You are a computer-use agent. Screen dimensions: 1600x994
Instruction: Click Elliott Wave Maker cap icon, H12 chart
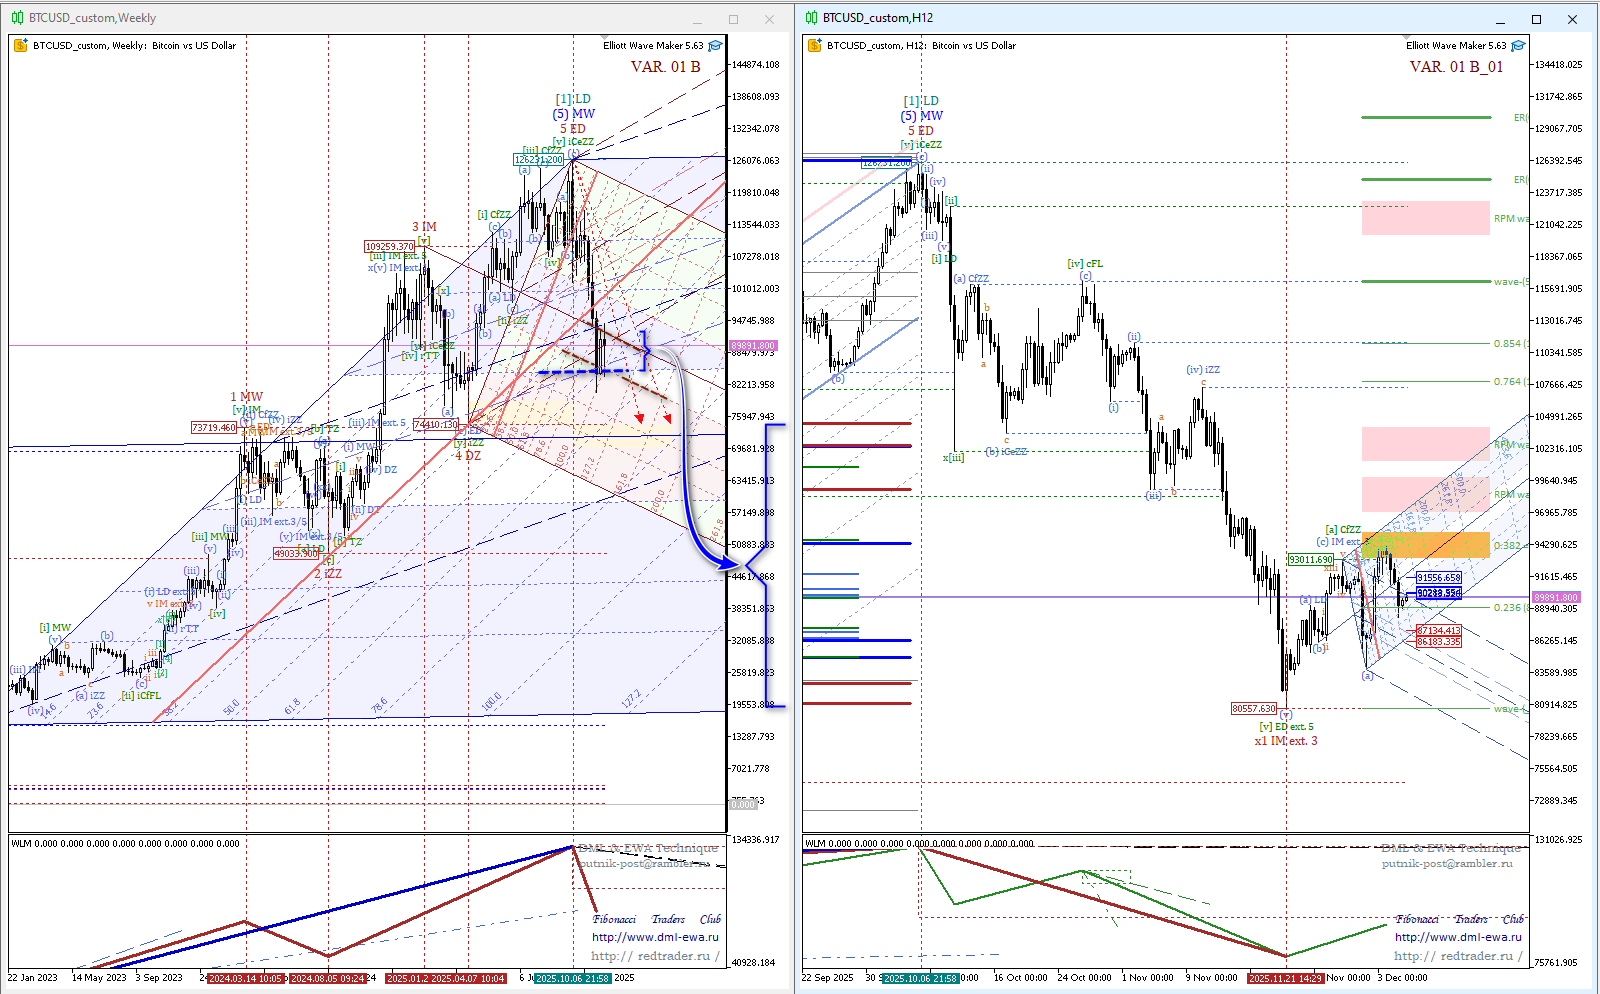tap(1518, 46)
